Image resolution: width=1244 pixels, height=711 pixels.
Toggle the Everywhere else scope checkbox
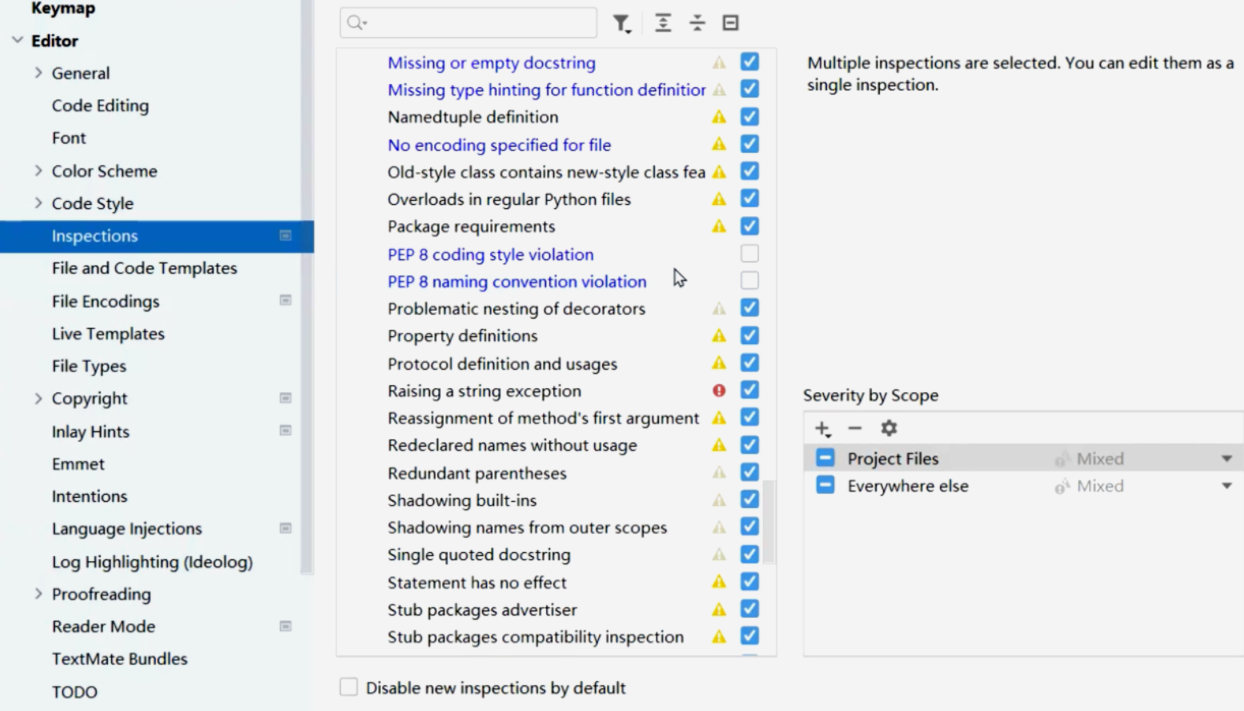tap(825, 485)
